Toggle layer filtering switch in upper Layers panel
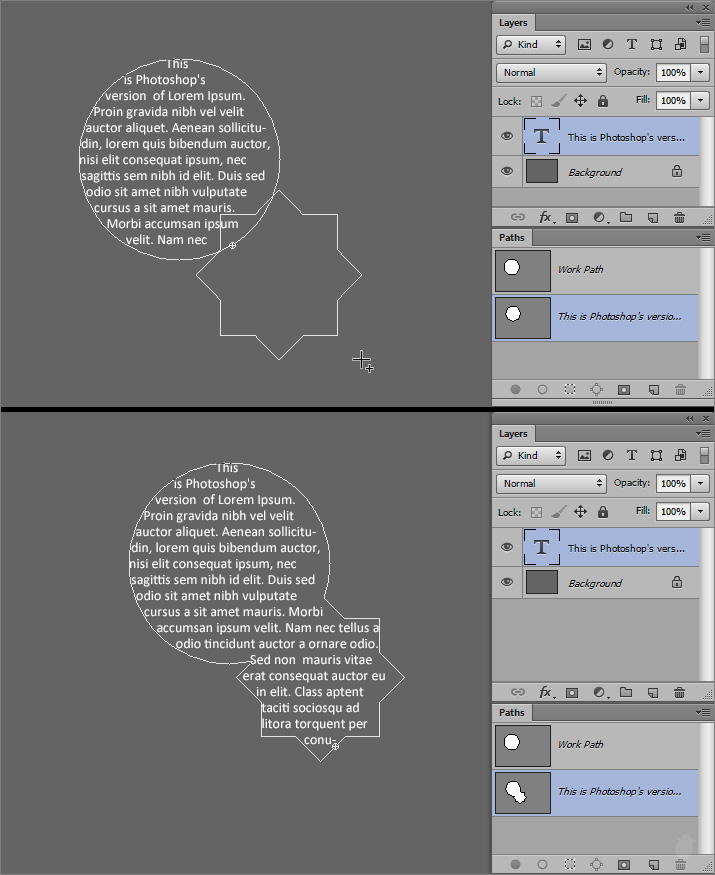This screenshot has width=715, height=875. click(x=704, y=44)
